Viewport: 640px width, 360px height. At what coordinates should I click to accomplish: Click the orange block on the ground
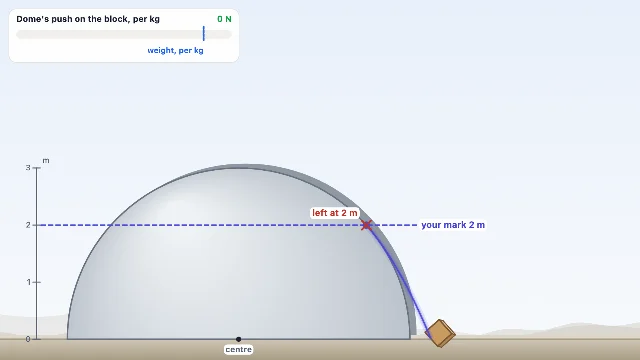(440, 333)
